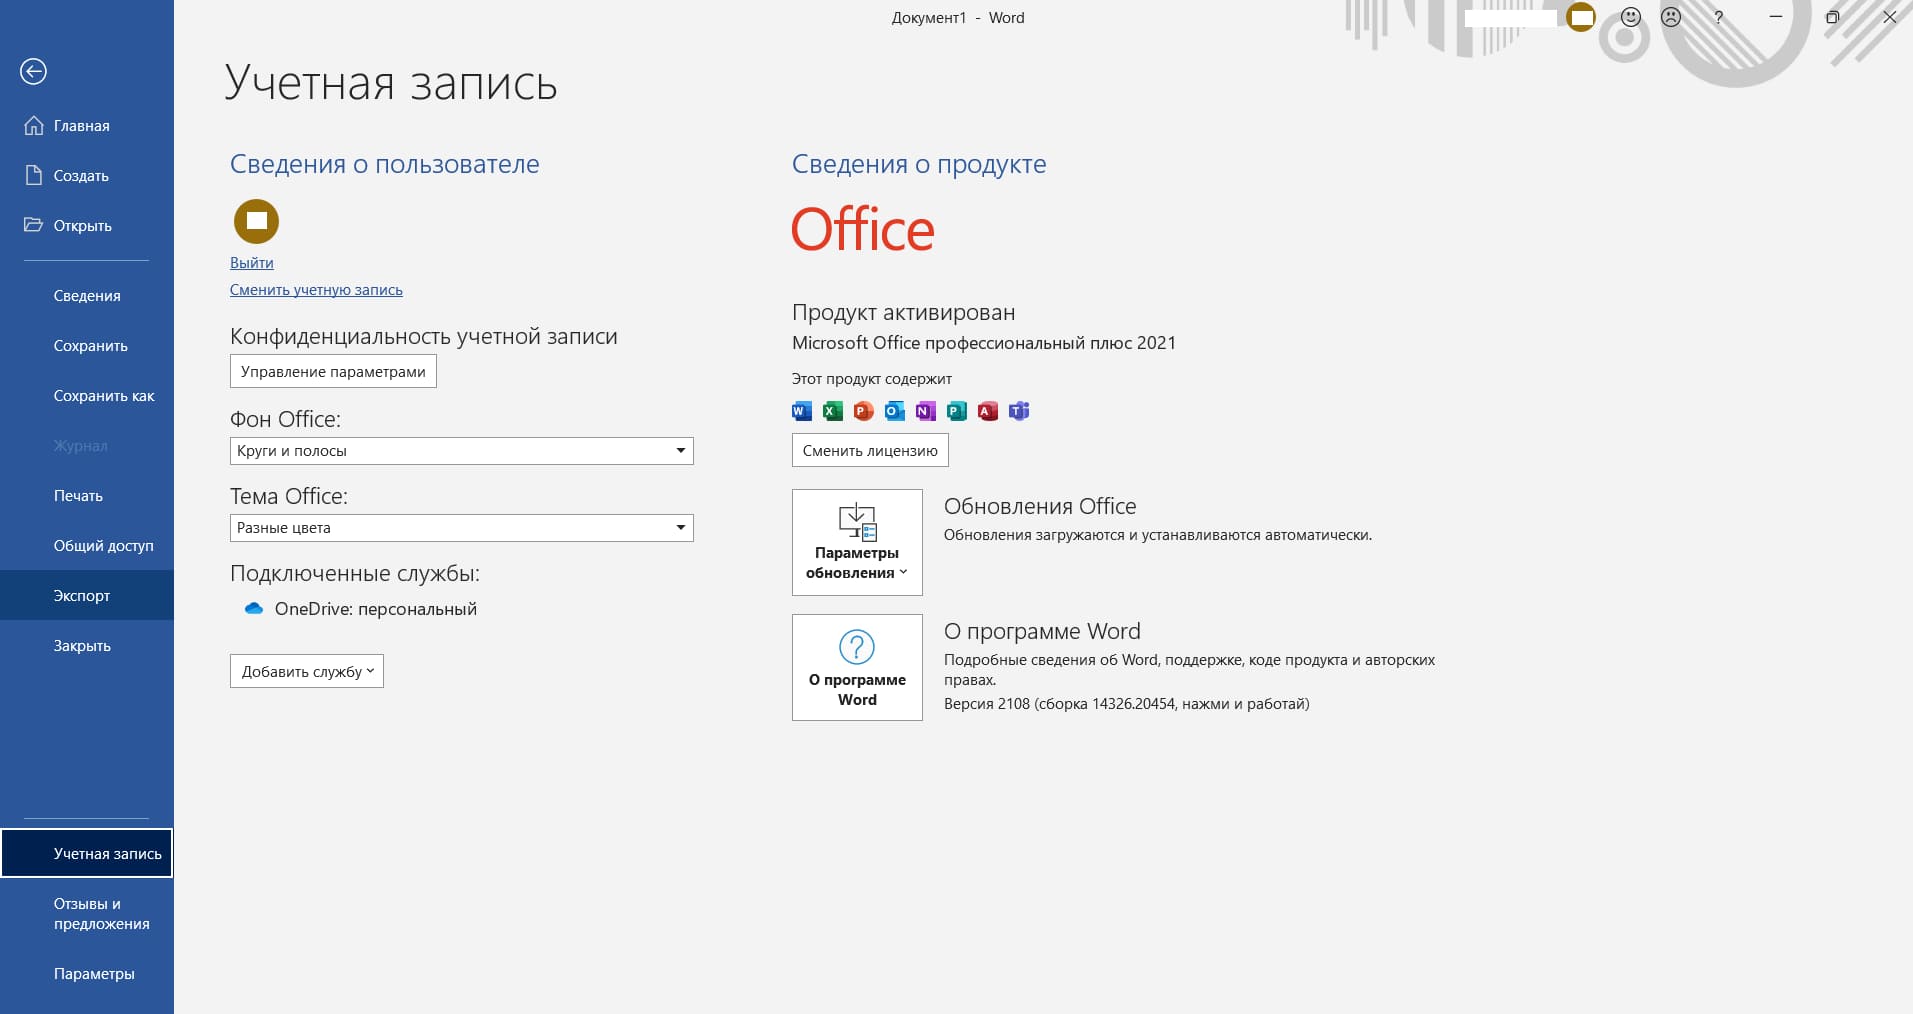1913x1014 pixels.
Task: Open the Сохранить как page
Action: coord(87,396)
